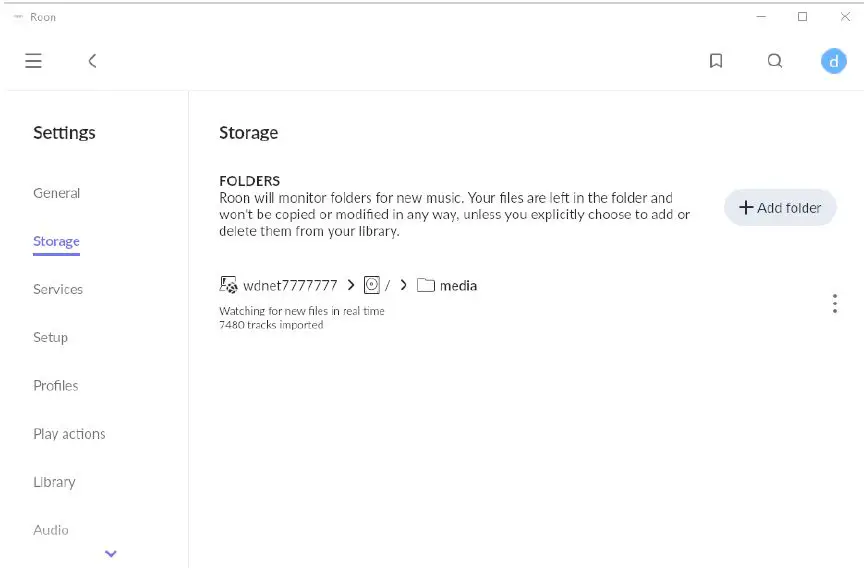Open the Library settings section

click(54, 482)
